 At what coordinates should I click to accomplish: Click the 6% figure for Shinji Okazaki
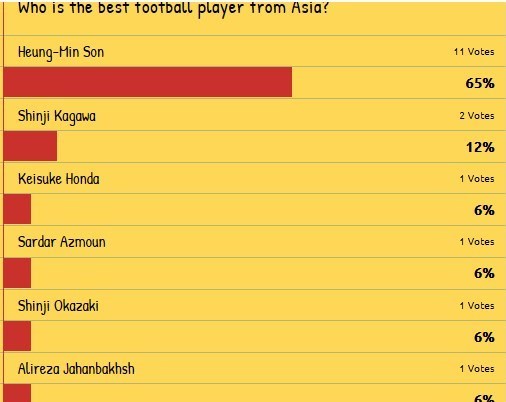[x=484, y=337]
